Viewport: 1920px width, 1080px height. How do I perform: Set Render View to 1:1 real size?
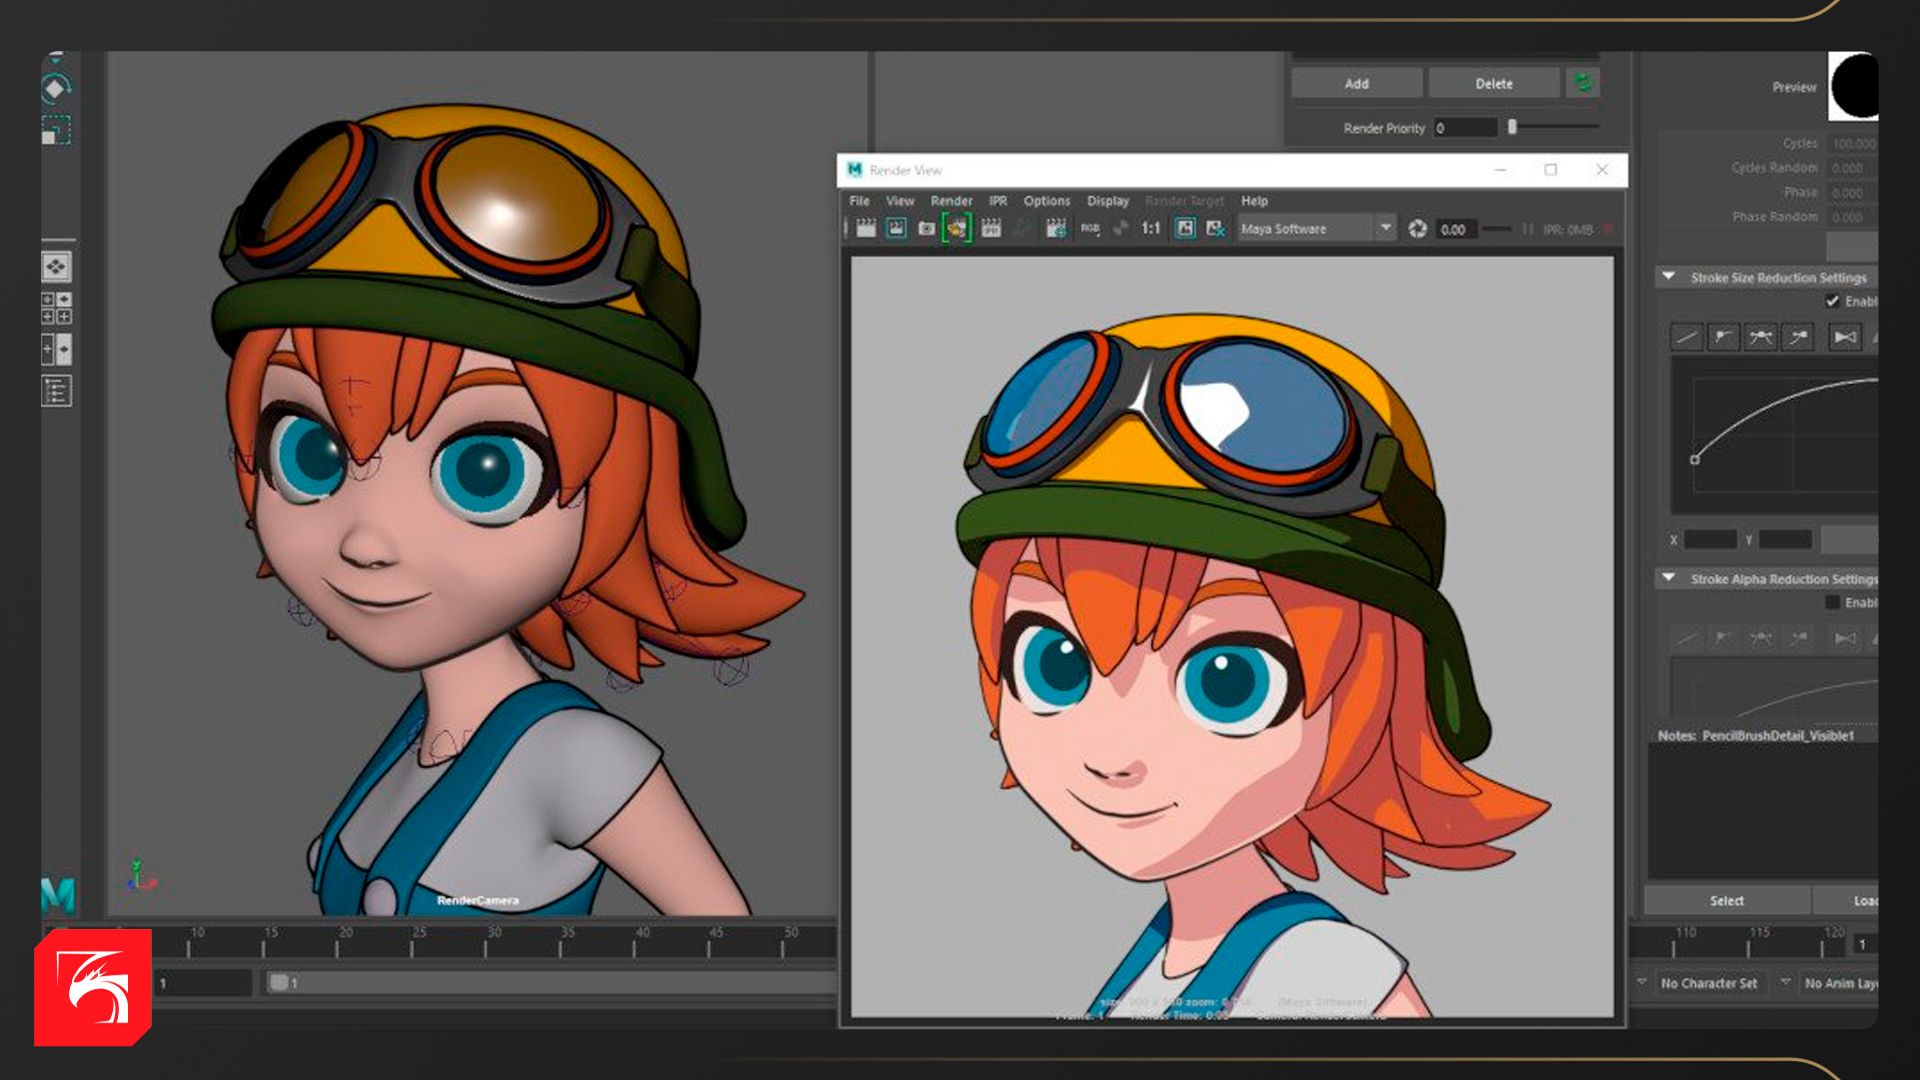[x=1151, y=229]
